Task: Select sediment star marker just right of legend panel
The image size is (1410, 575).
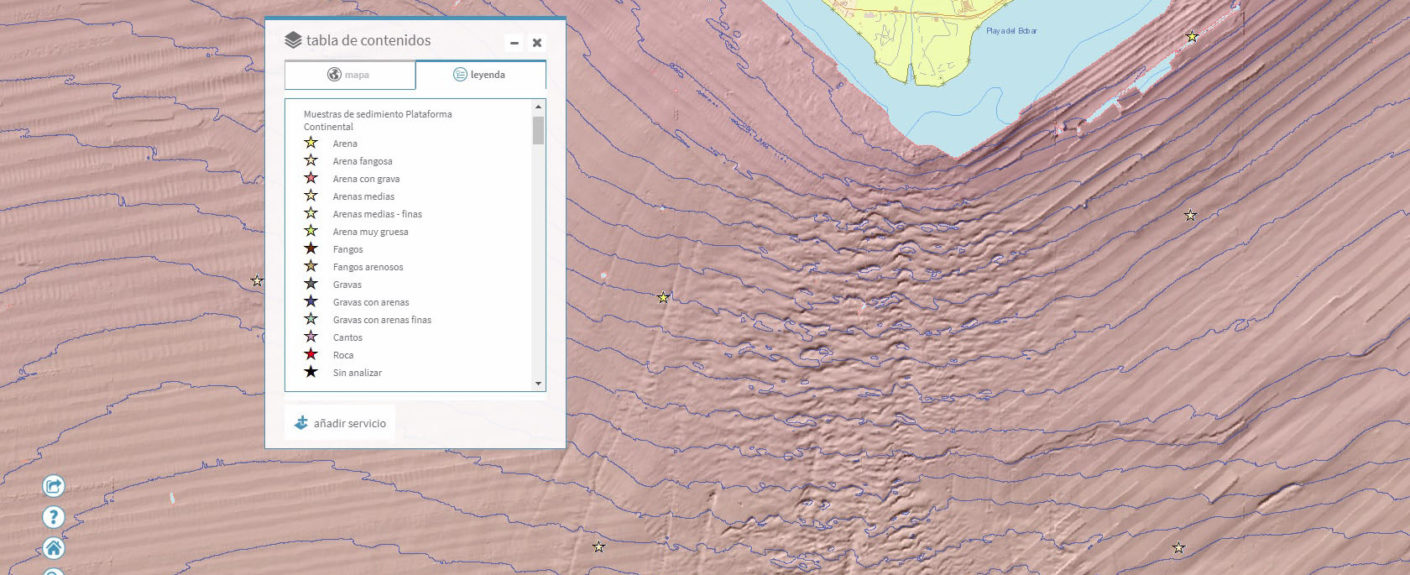Action: tap(663, 297)
